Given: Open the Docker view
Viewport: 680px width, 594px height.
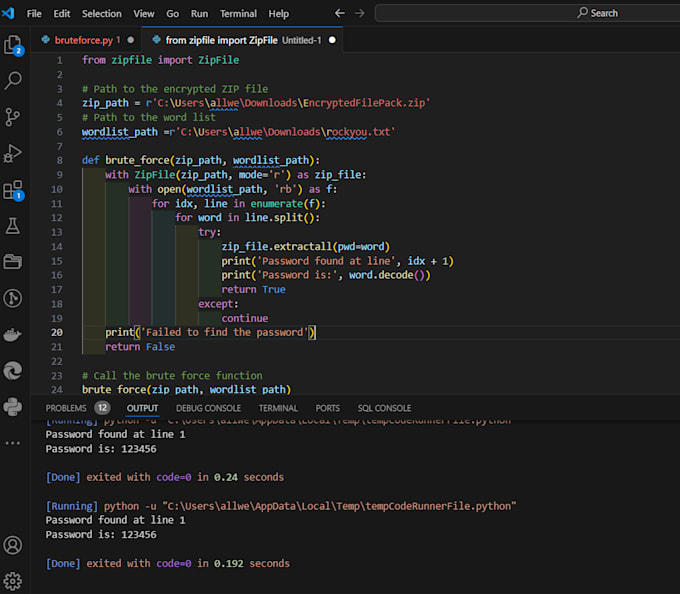Looking at the screenshot, I should point(13,334).
